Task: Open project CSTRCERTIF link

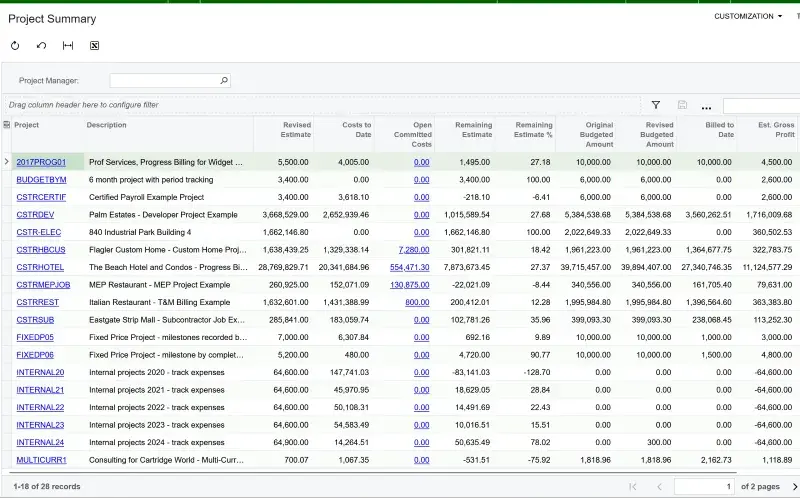Action: pyautogui.click(x=41, y=197)
